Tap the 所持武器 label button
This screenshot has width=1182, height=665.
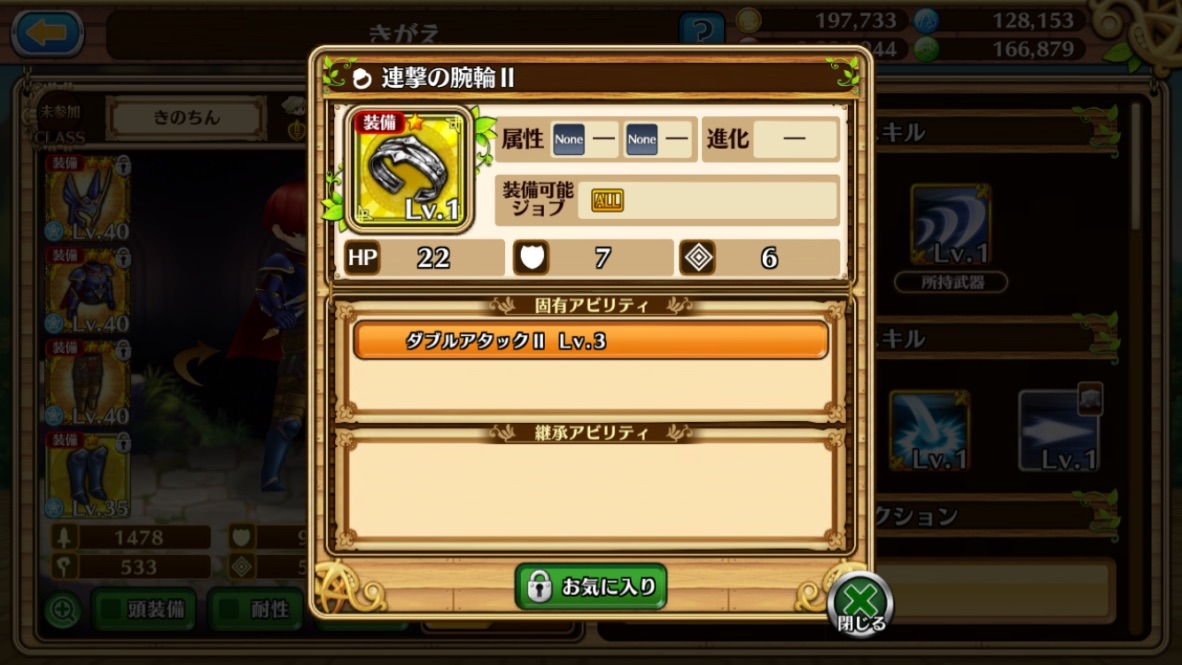(x=951, y=282)
